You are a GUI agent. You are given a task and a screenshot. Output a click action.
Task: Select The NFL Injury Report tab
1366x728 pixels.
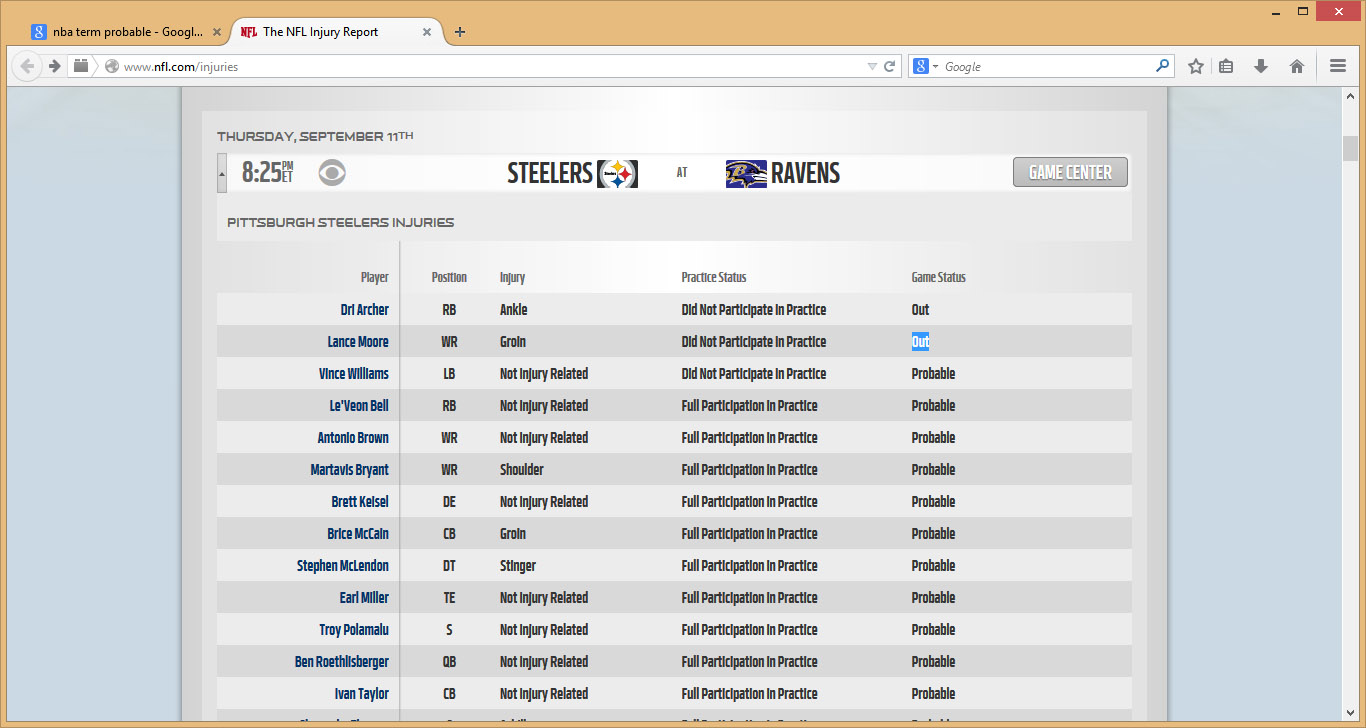tap(334, 32)
